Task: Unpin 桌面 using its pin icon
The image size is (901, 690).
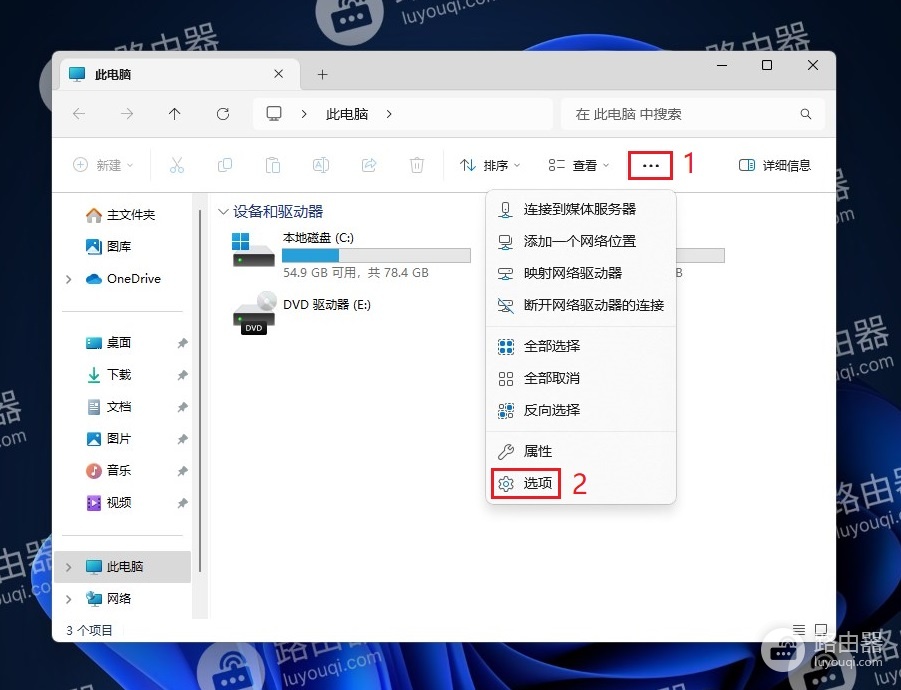Action: coord(182,343)
